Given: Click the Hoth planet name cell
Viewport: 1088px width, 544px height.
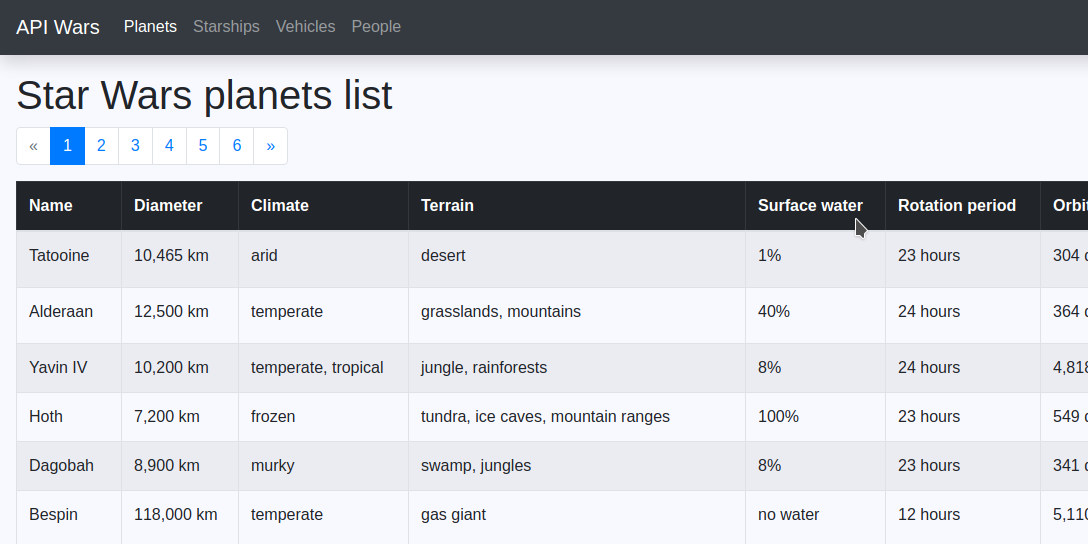Looking at the screenshot, I should pos(47,417).
